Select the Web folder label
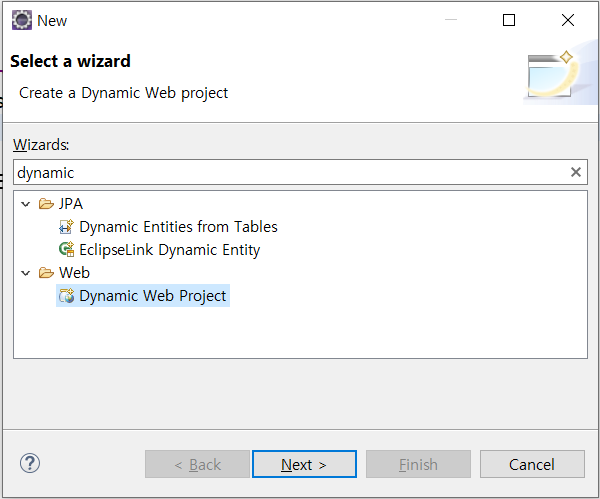600x499 pixels. 74,273
